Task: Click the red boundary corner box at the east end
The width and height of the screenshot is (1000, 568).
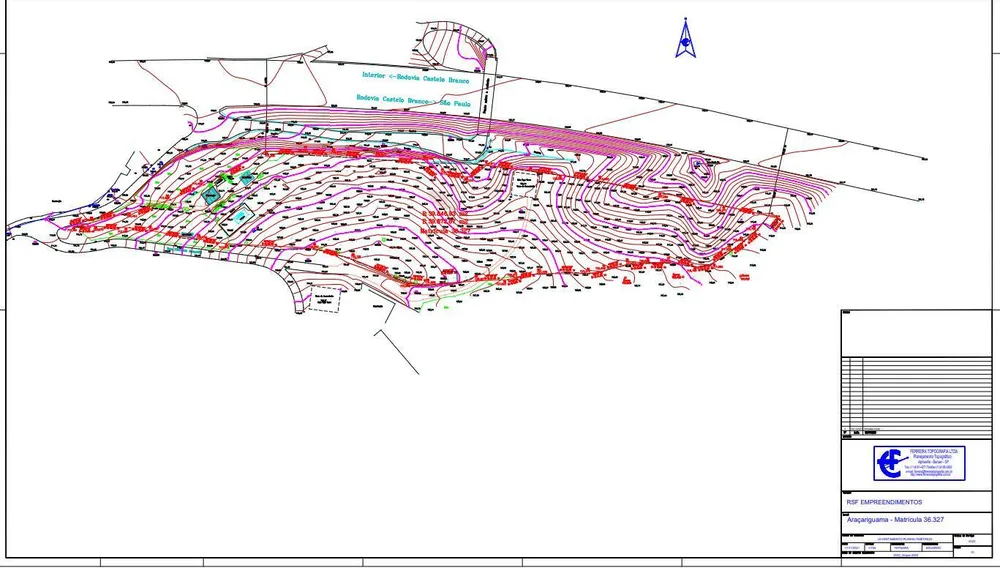Action: [777, 223]
